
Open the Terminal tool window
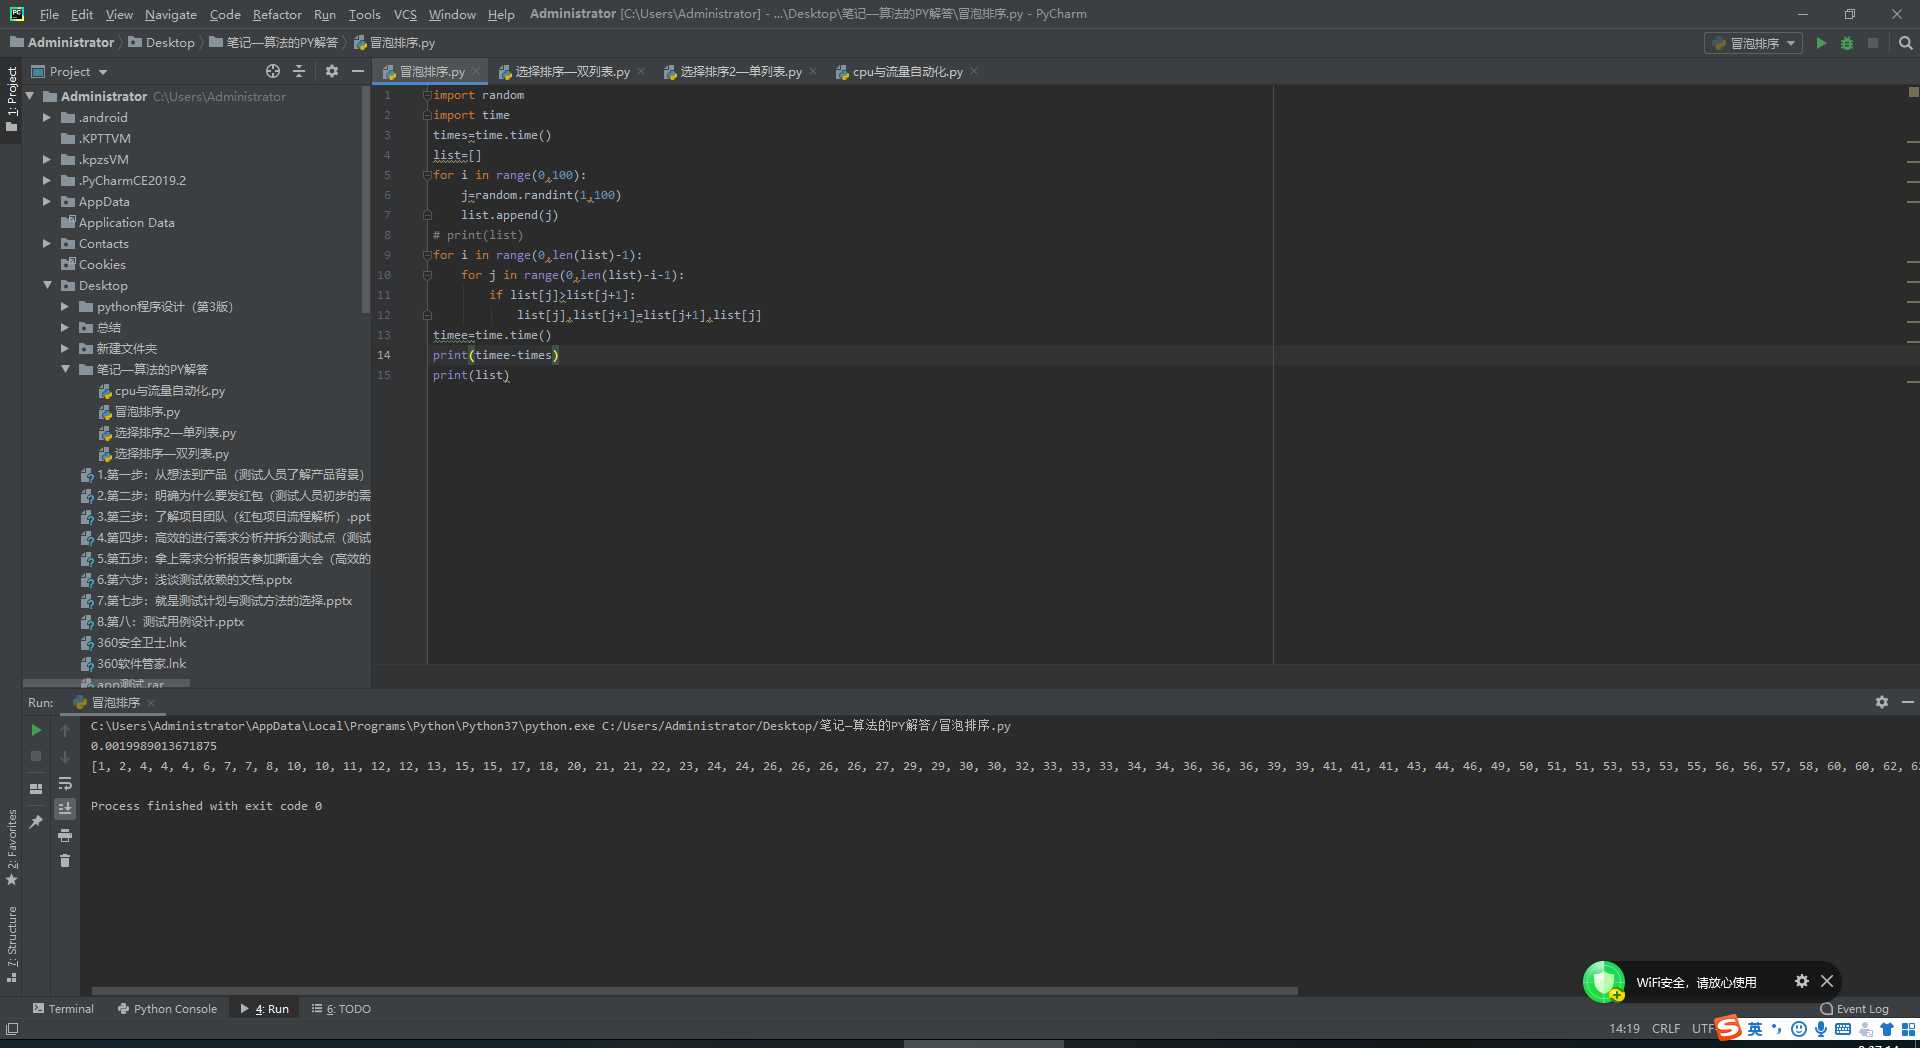(x=63, y=1009)
